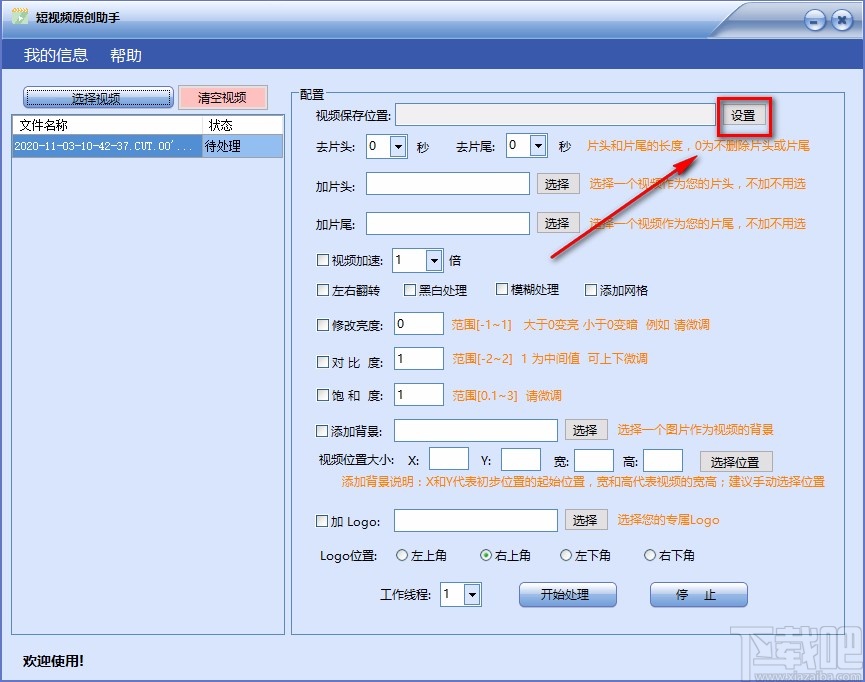The image size is (865, 682).
Task: Click the 设置 button for save location
Action: tap(743, 115)
